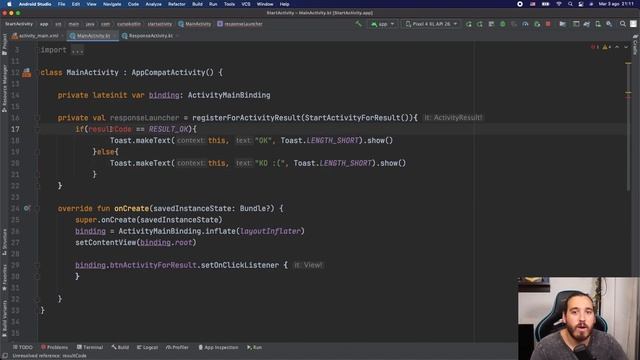Image resolution: width=640 pixels, height=360 pixels.
Task: Click the Profile app gauge icon
Action: pyautogui.click(x=526, y=24)
